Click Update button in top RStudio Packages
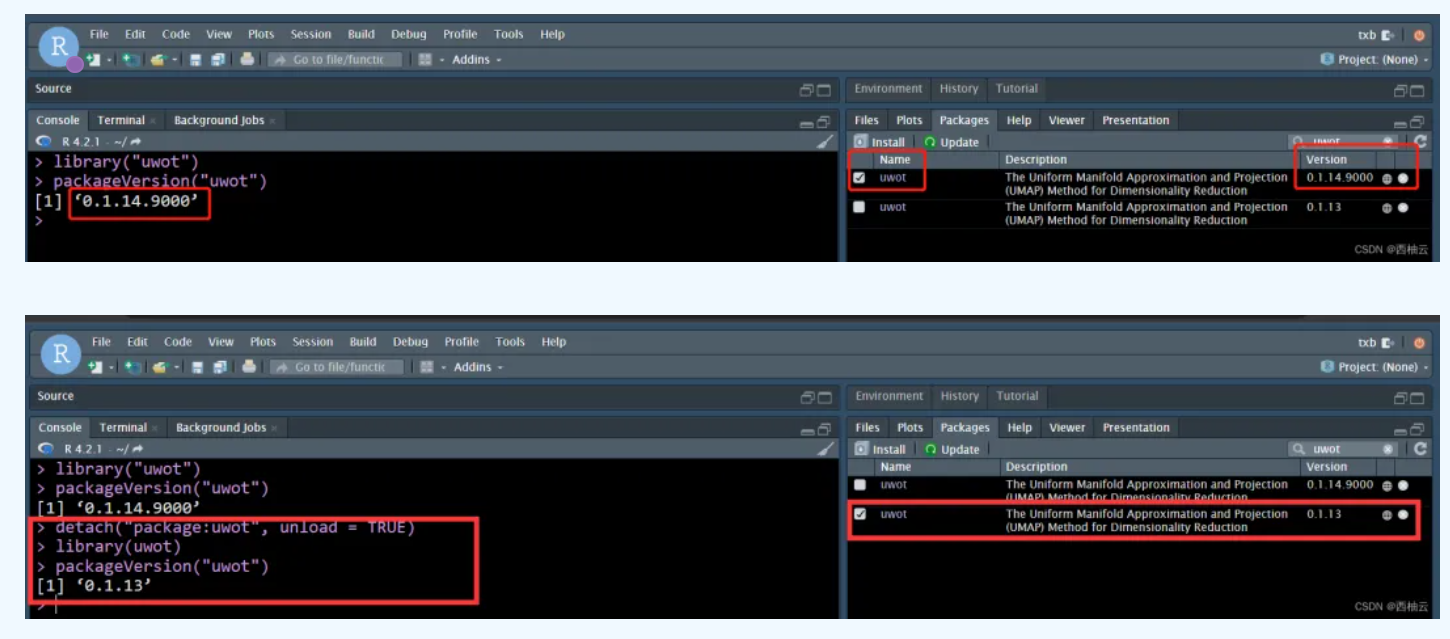Screen dimensions: 1450x639 (951, 142)
